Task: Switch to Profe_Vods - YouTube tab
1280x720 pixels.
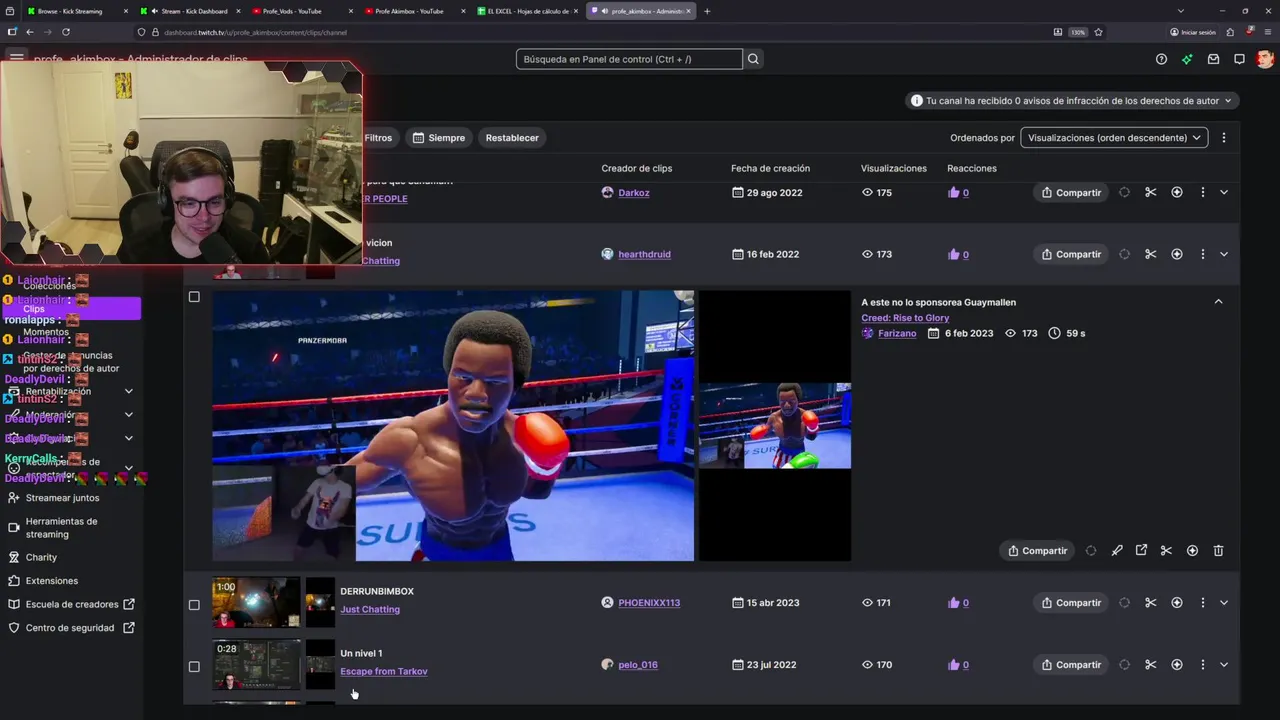Action: pos(303,11)
